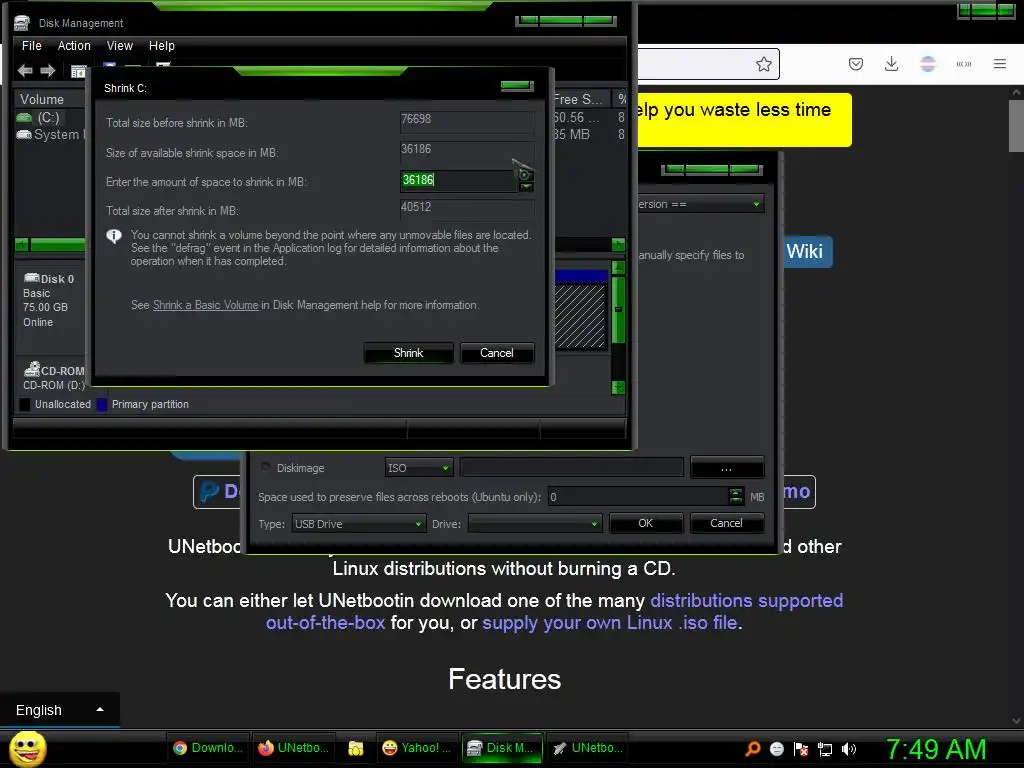Select the System volume drive icon

[x=24, y=135]
